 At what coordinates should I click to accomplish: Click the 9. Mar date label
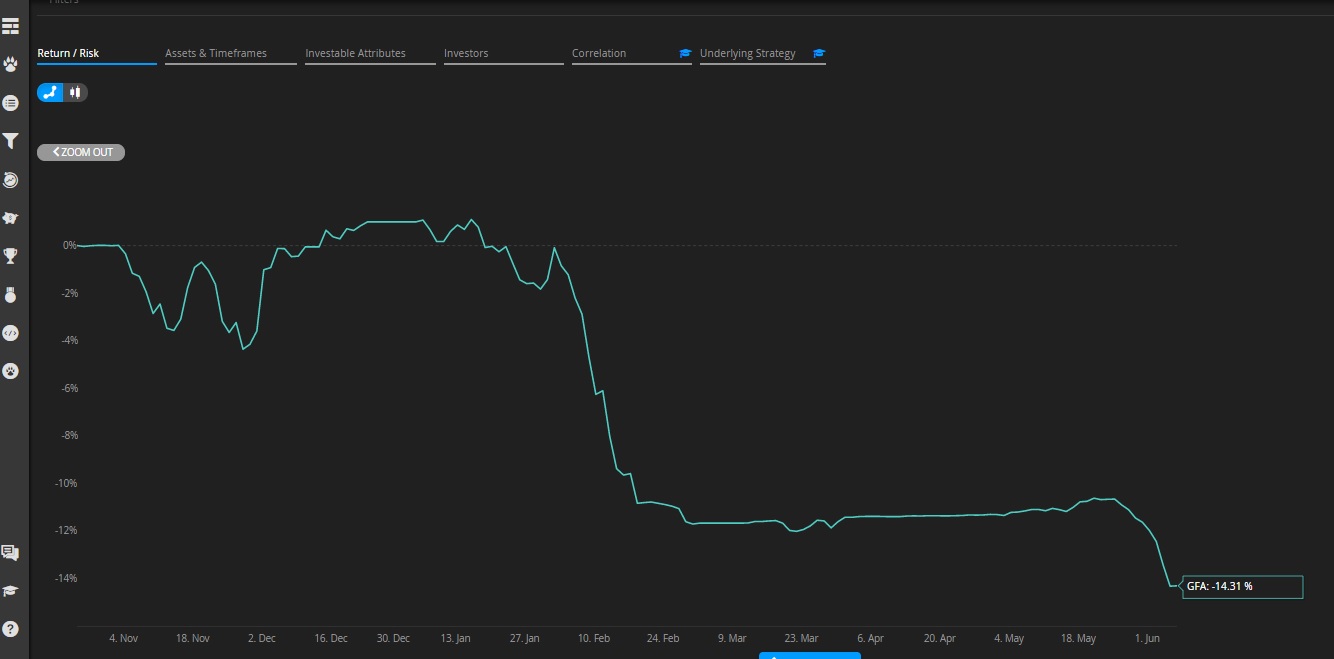click(732, 638)
